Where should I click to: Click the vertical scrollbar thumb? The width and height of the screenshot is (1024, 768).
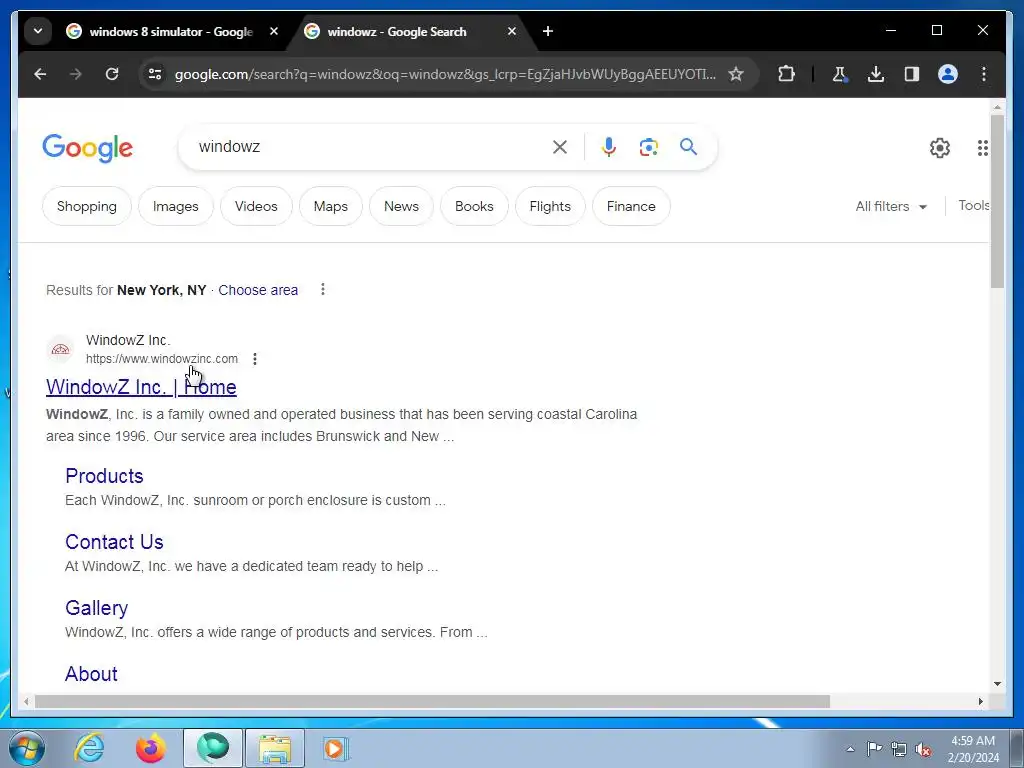[x=997, y=201]
